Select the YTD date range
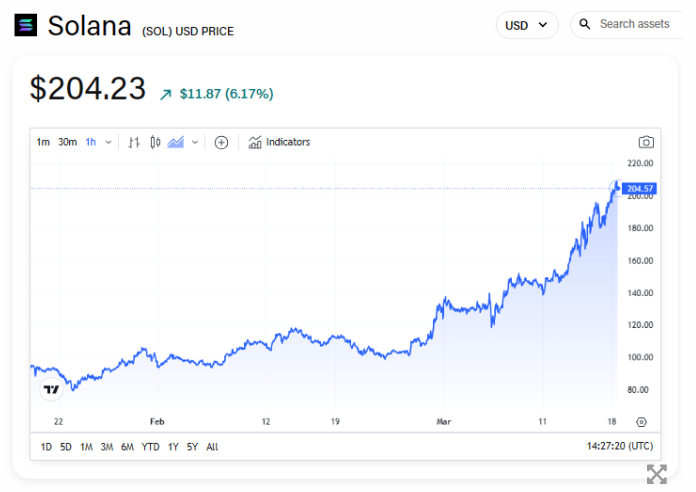Viewport: 696px width, 492px height. 150,447
